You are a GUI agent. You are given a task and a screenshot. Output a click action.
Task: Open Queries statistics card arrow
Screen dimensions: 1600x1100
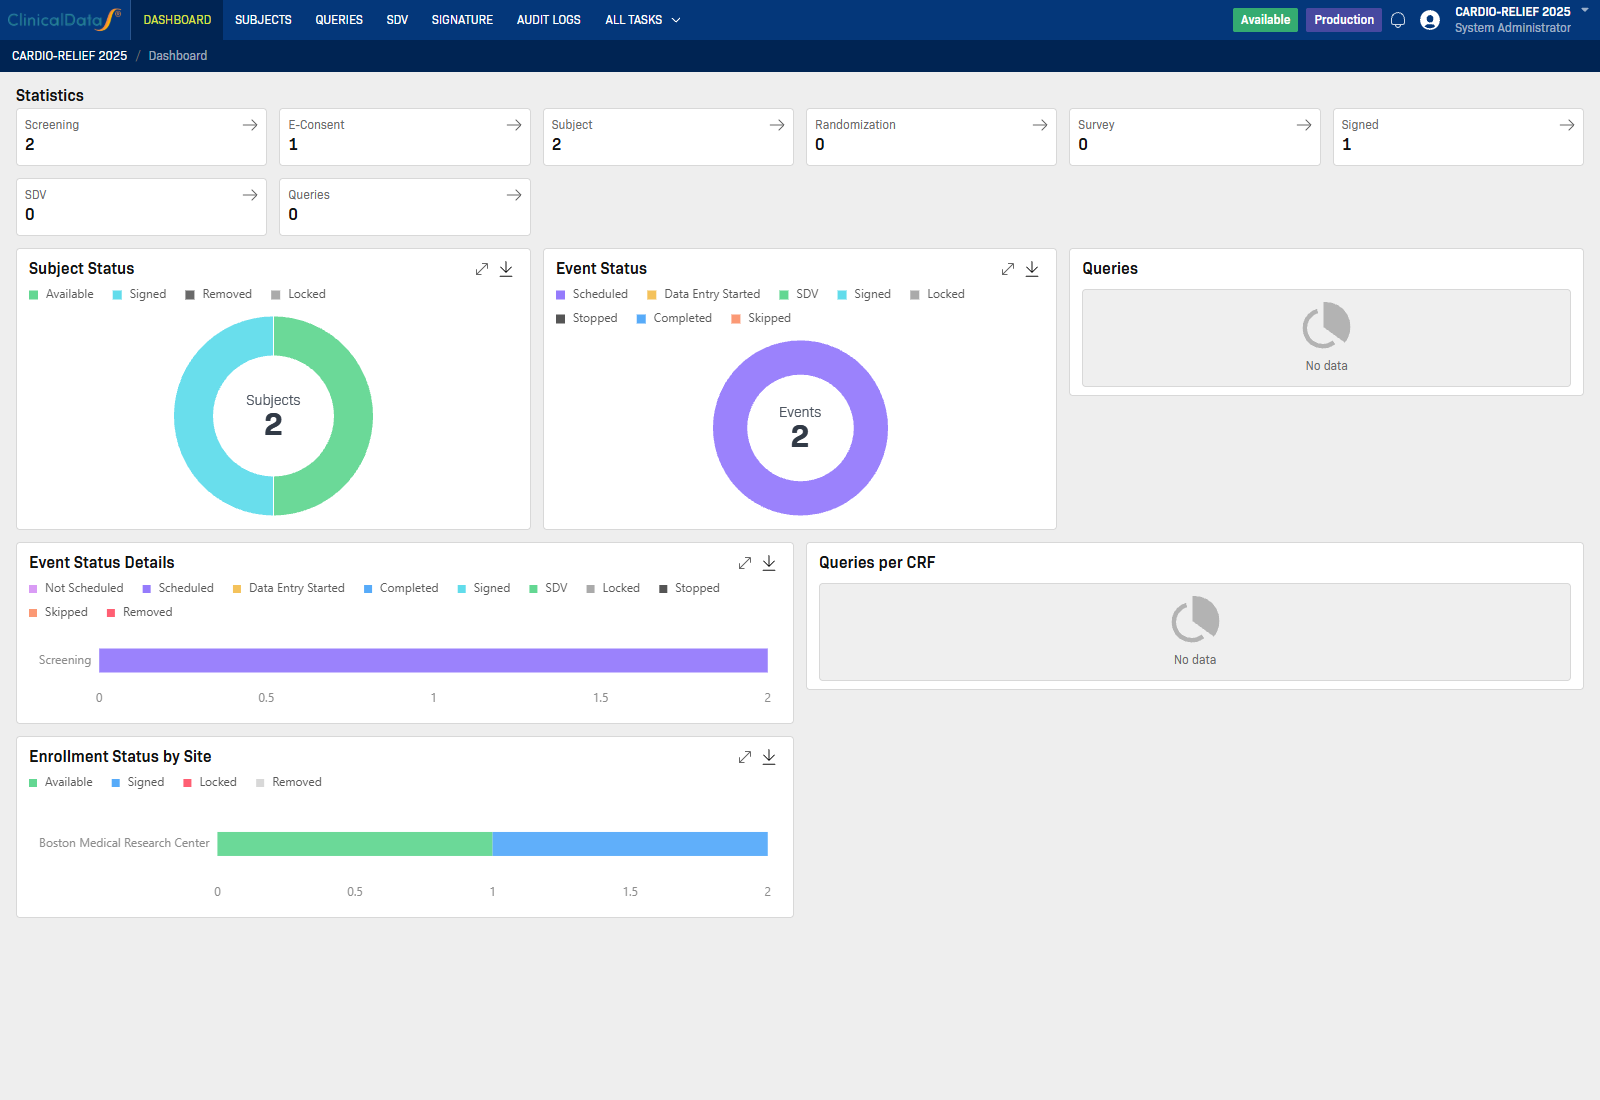[514, 195]
